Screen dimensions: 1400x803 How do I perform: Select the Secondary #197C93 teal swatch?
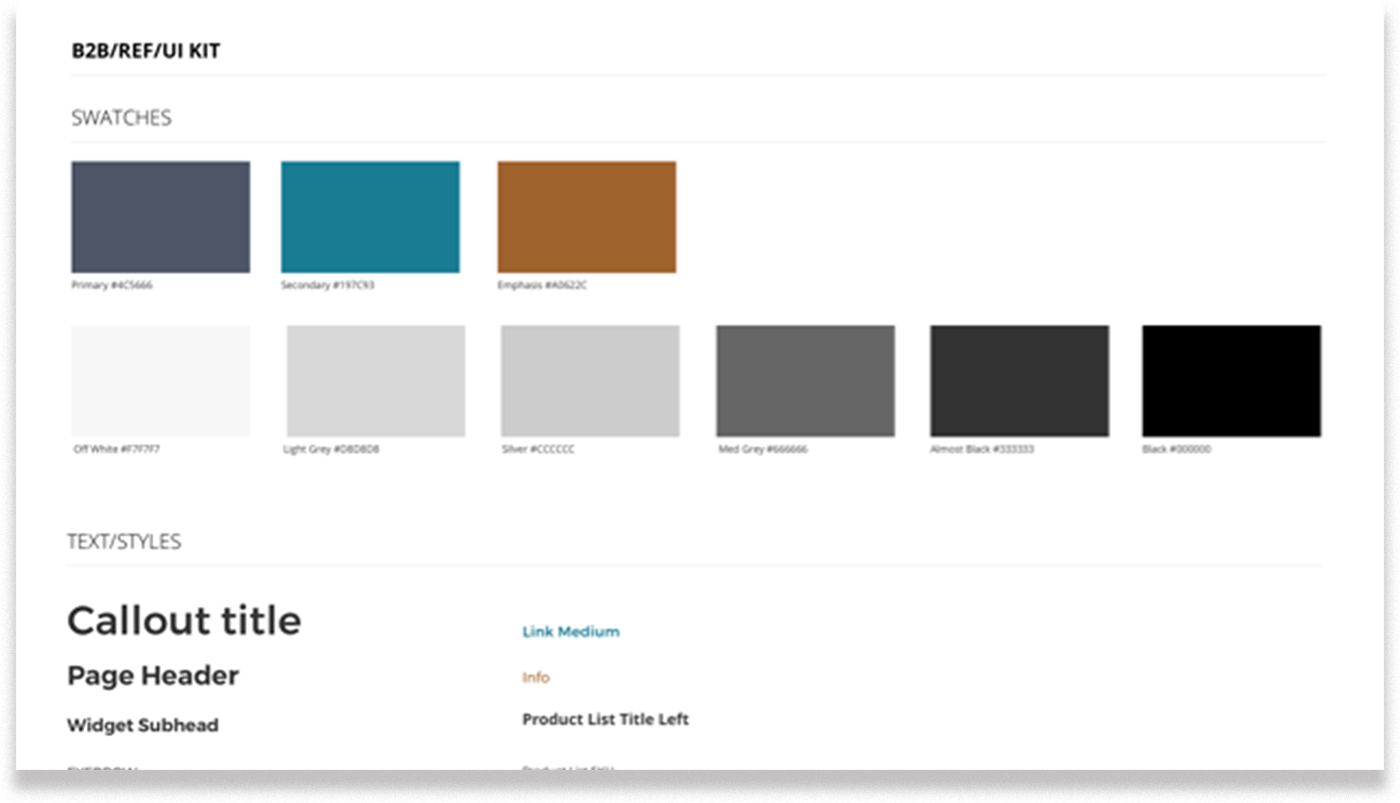click(371, 216)
